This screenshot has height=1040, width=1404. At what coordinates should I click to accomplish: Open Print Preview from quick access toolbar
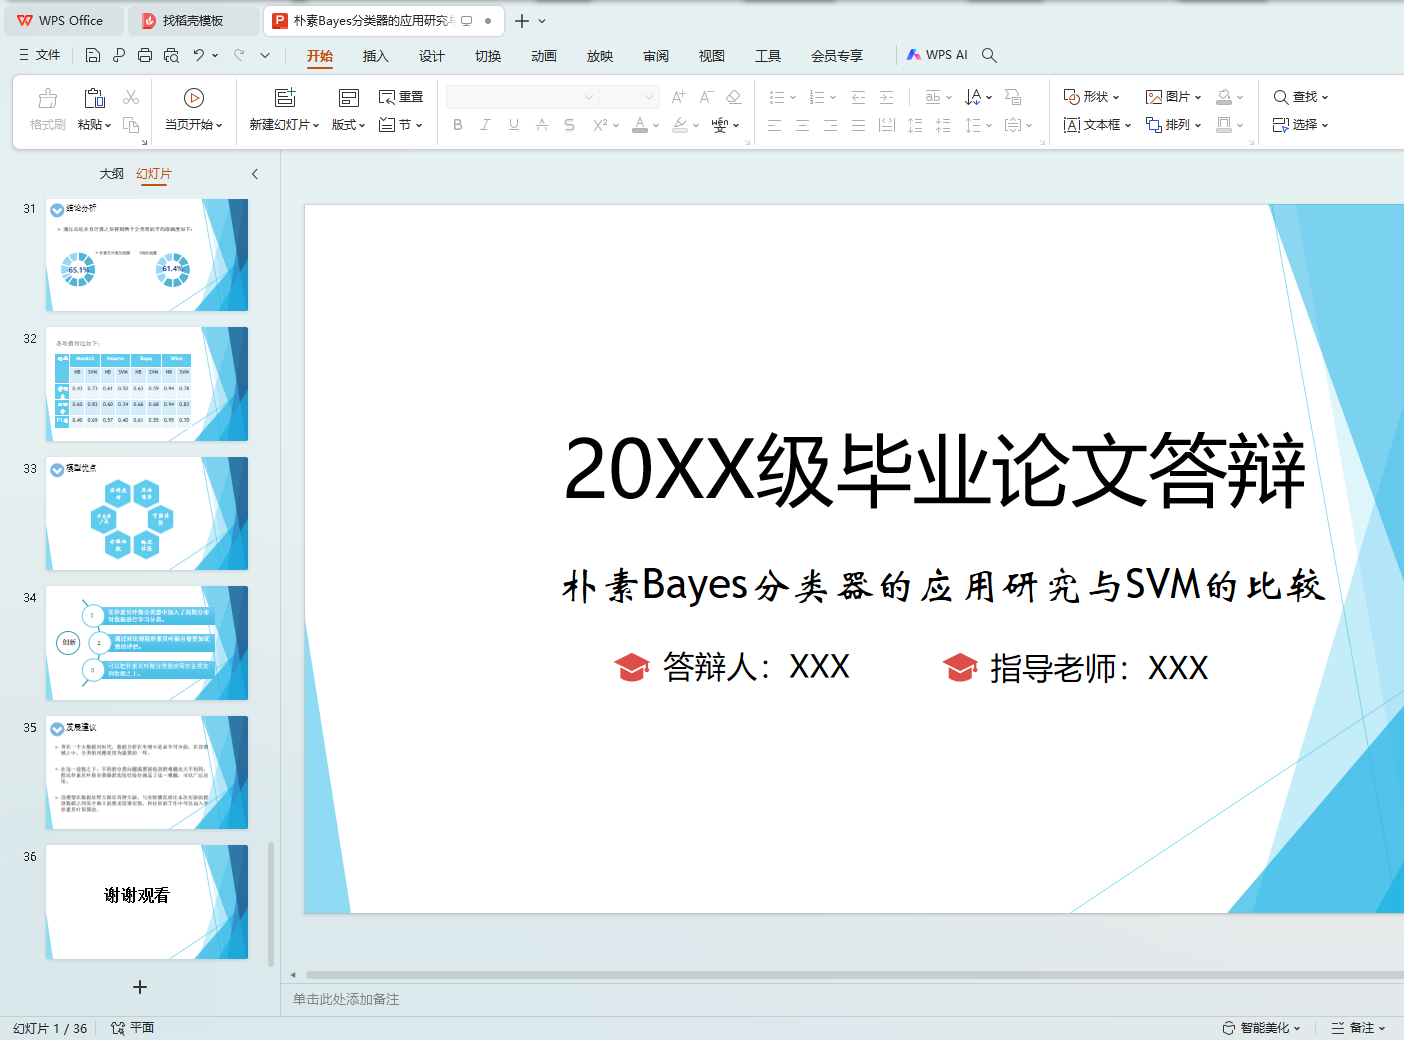click(x=171, y=55)
